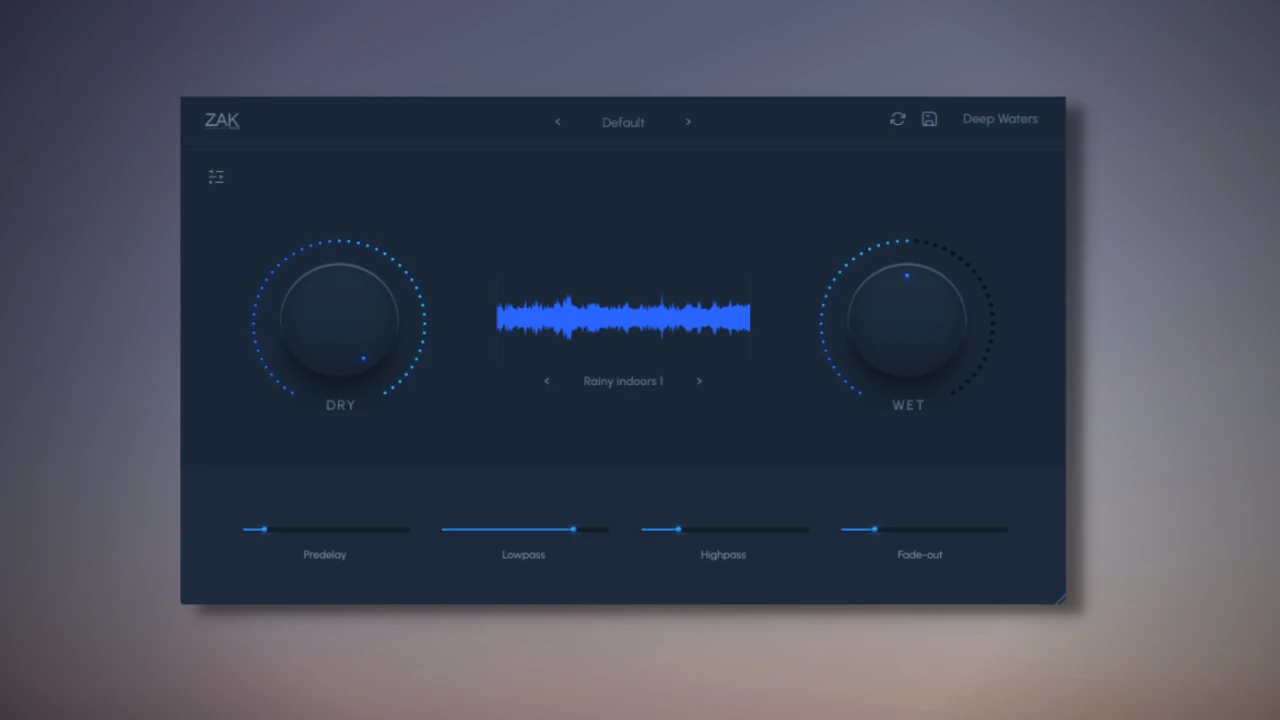
Task: Click the Fade-out slider handle
Action: pos(874,529)
